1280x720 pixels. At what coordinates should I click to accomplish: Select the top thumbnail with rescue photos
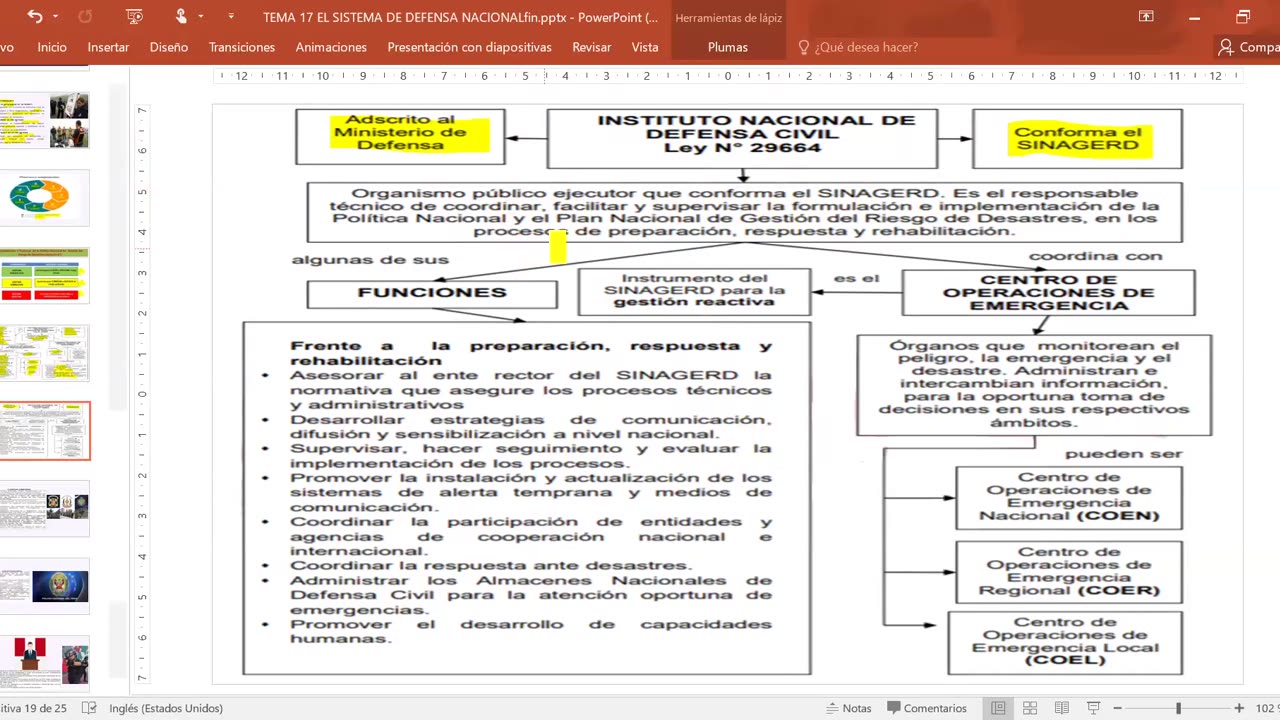pos(45,120)
